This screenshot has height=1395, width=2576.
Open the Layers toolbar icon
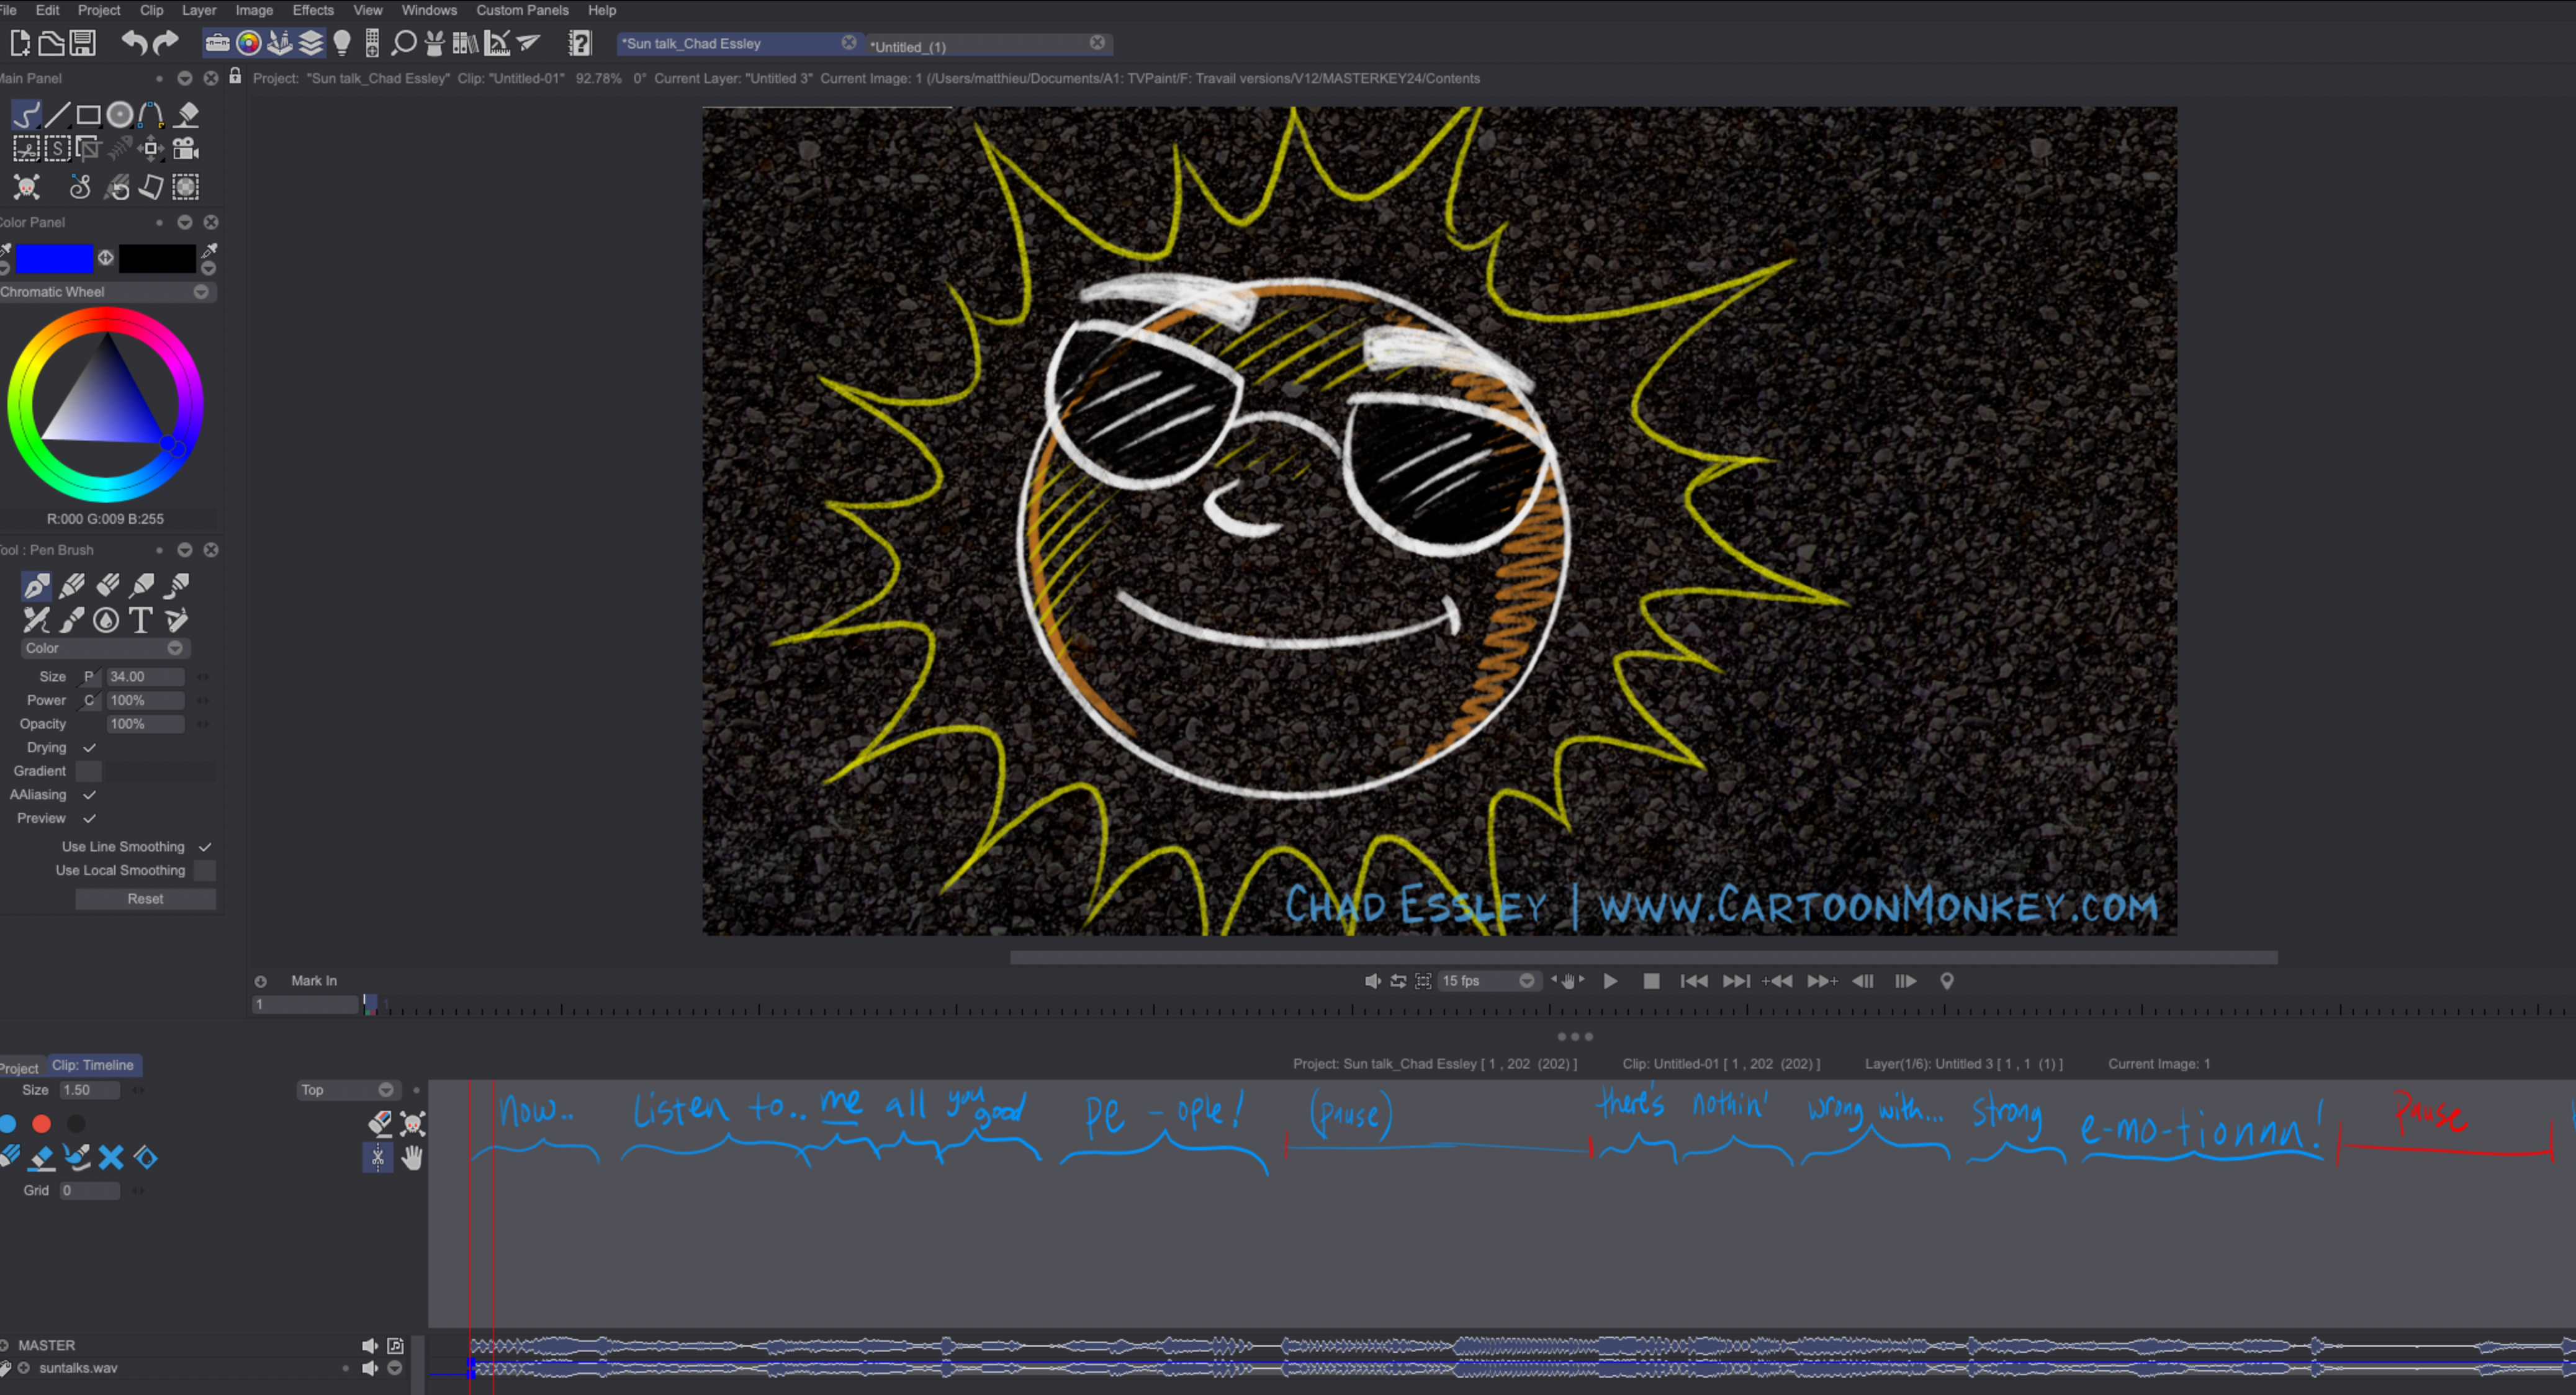click(311, 43)
